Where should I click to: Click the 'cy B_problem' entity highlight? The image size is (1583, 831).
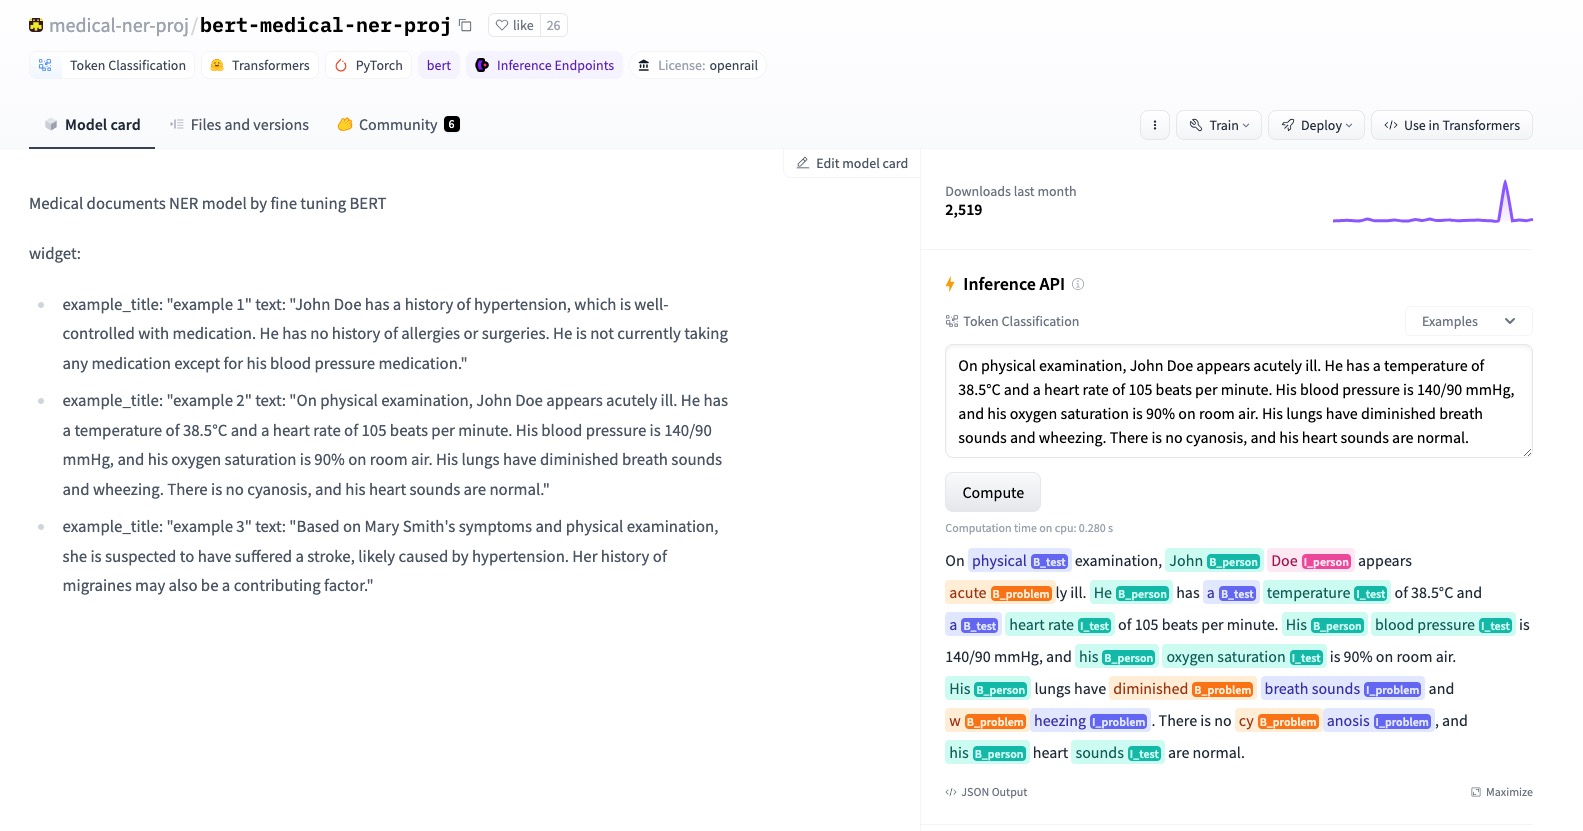point(1278,721)
